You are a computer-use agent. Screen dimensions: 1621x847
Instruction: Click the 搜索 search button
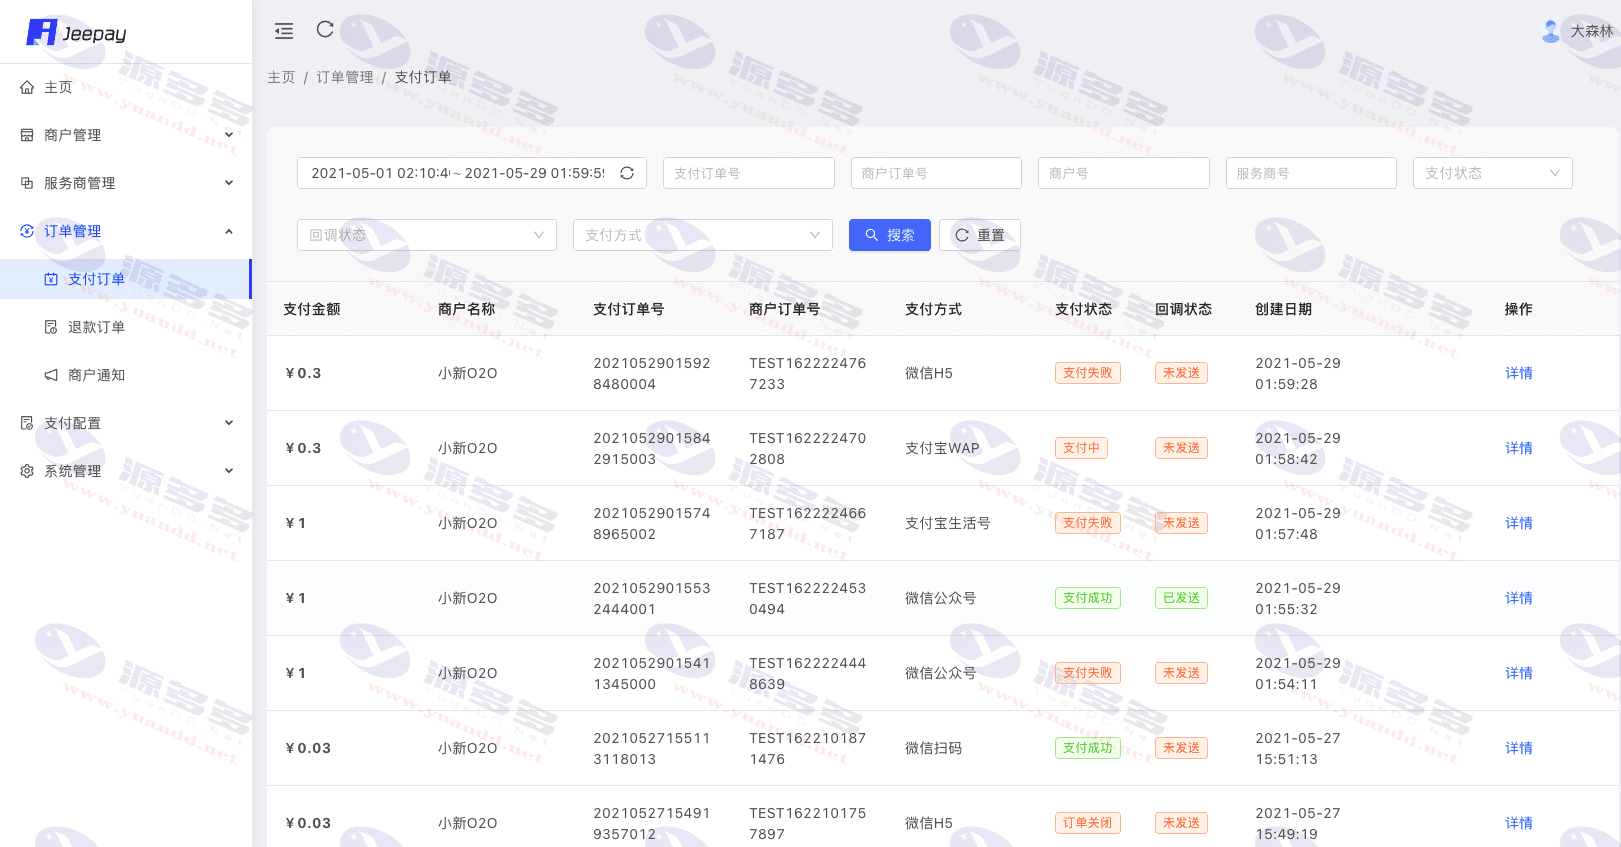[x=890, y=235]
